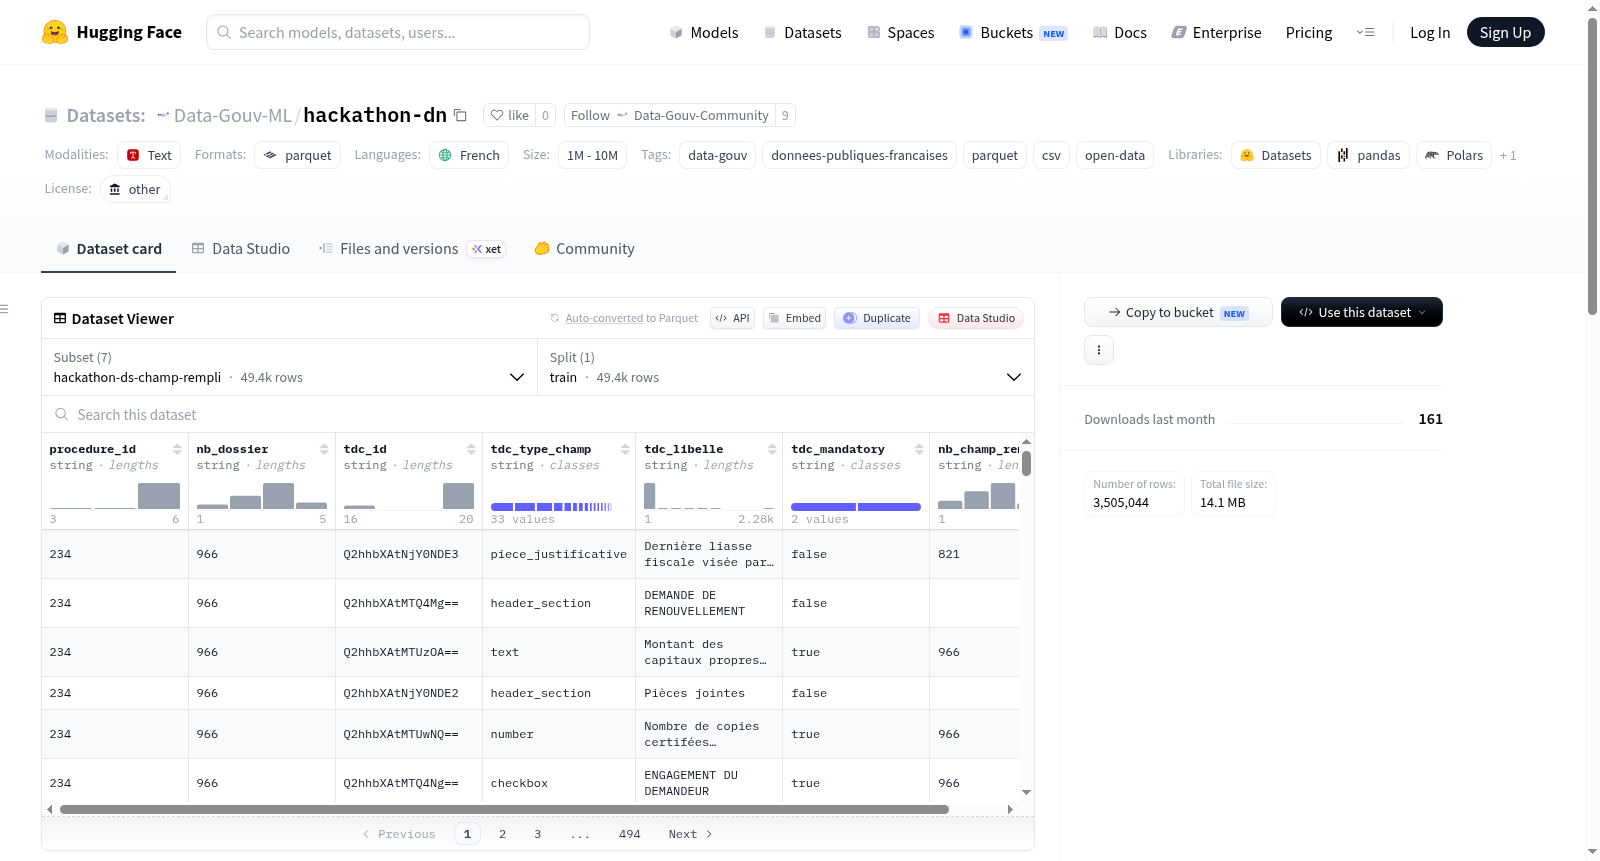
Task: Click the Next page button
Action: [x=690, y=834]
